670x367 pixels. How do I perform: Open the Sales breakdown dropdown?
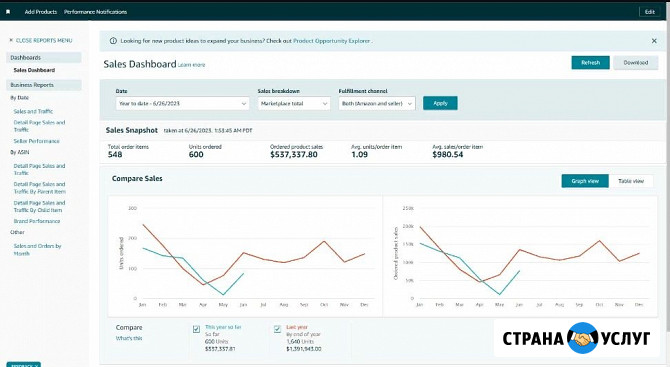click(x=294, y=103)
